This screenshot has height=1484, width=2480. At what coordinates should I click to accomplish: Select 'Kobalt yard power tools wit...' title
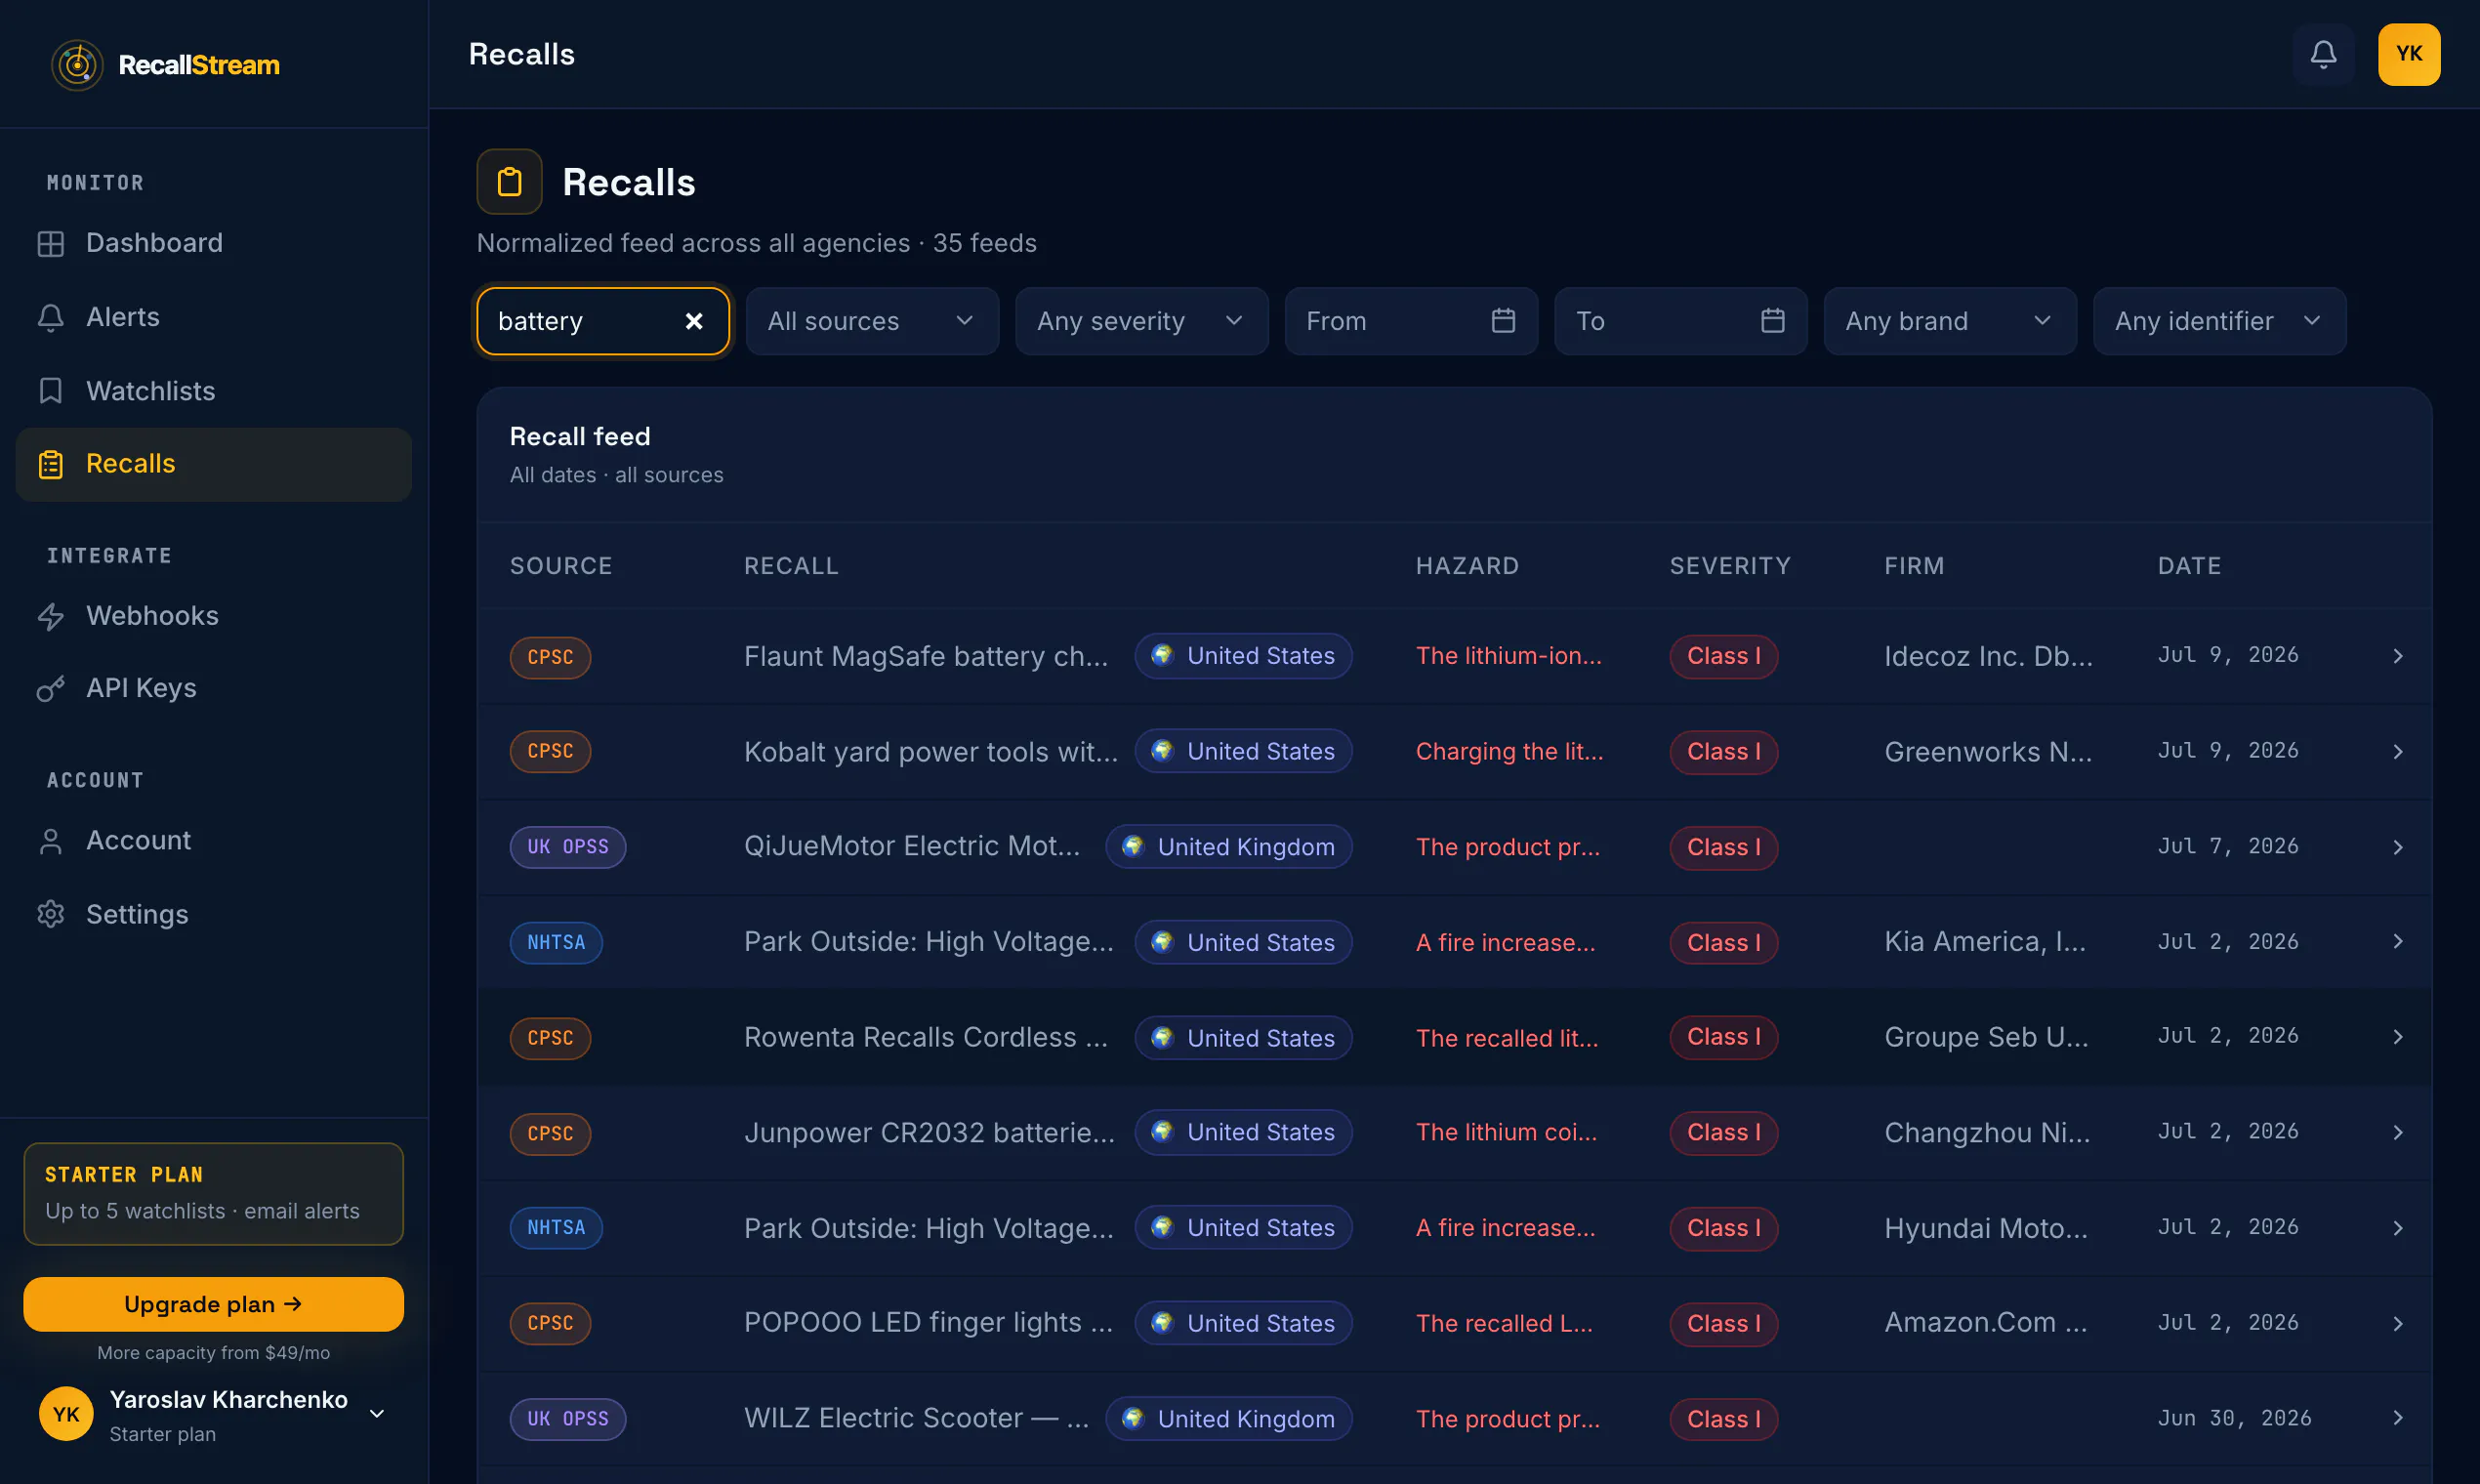[x=931, y=752]
